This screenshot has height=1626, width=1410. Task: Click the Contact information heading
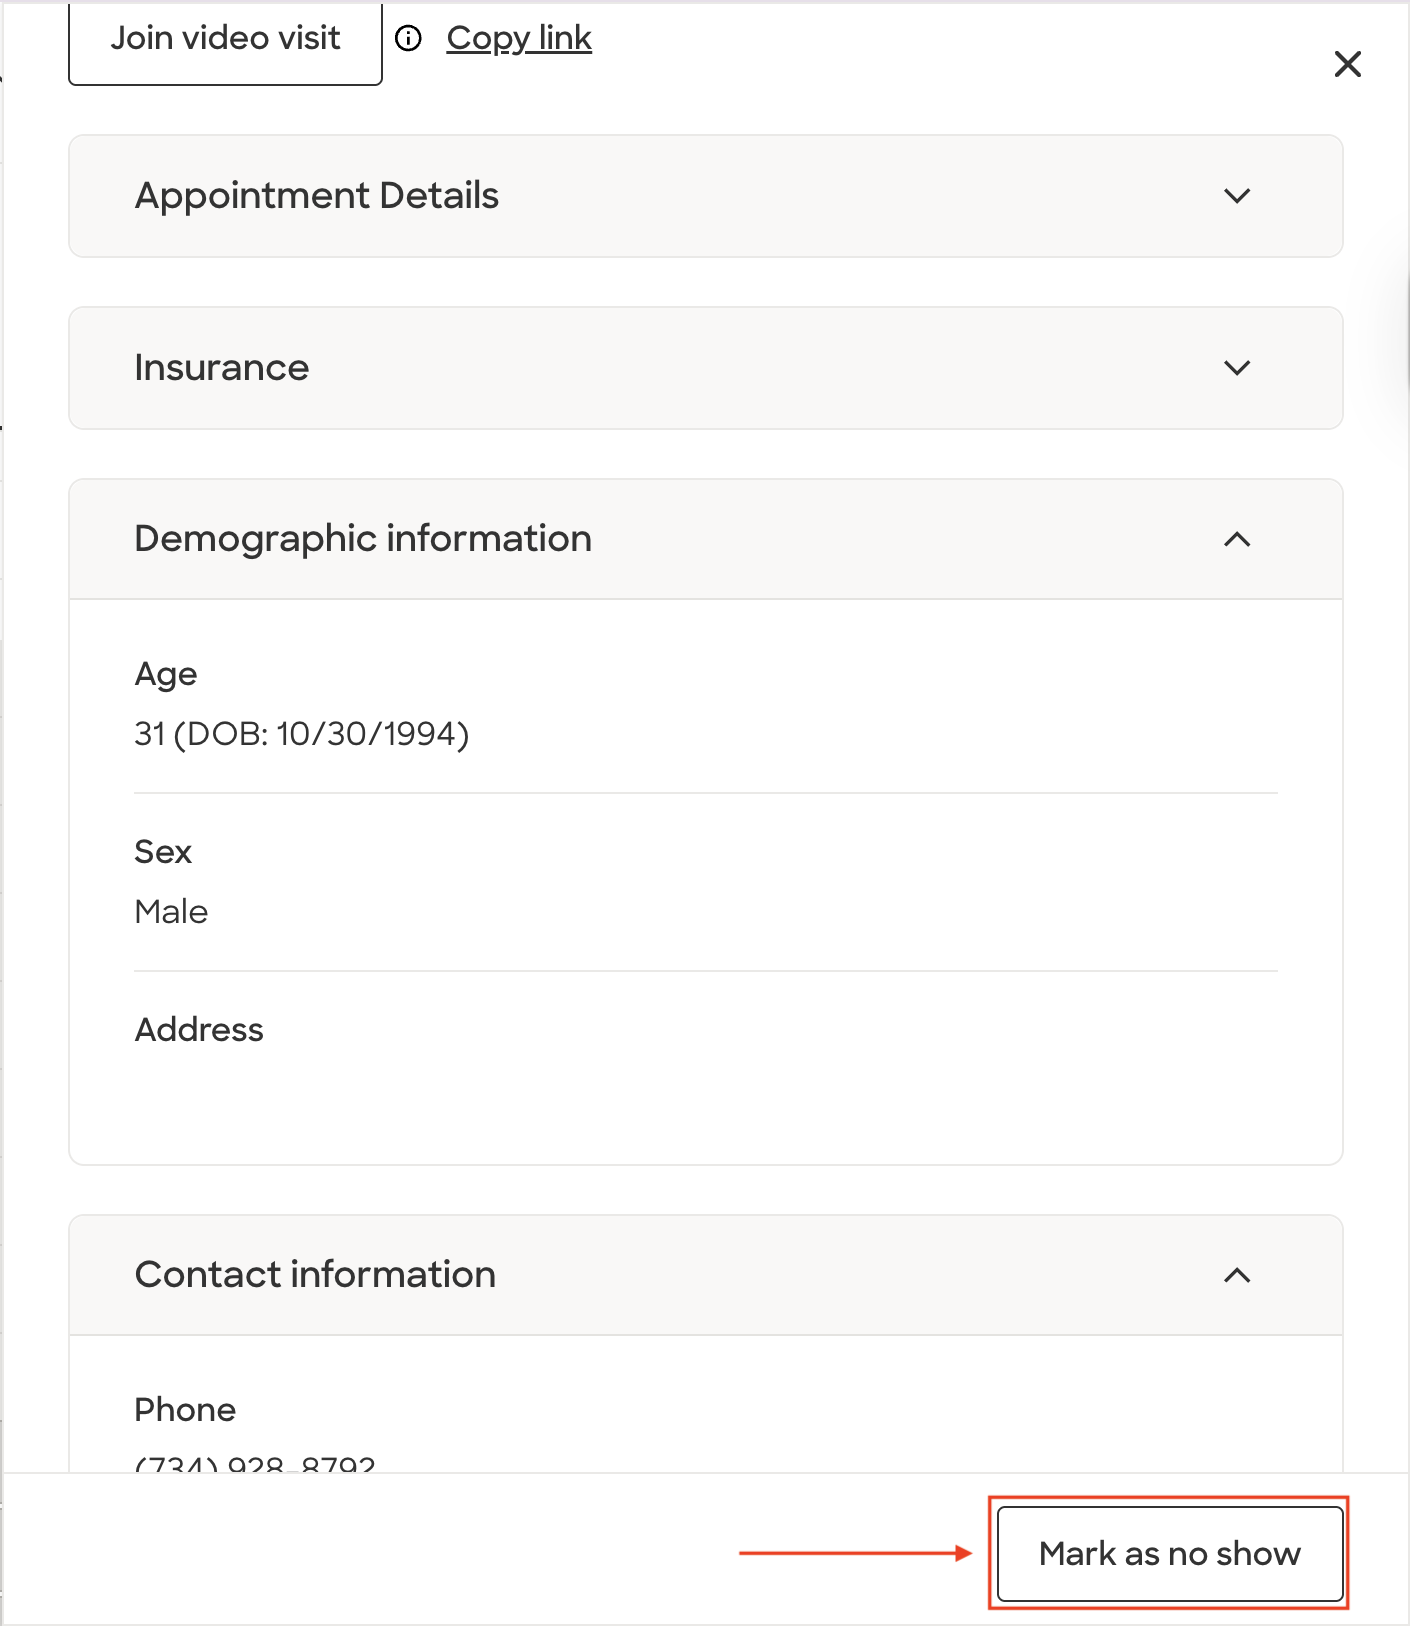[315, 1275]
